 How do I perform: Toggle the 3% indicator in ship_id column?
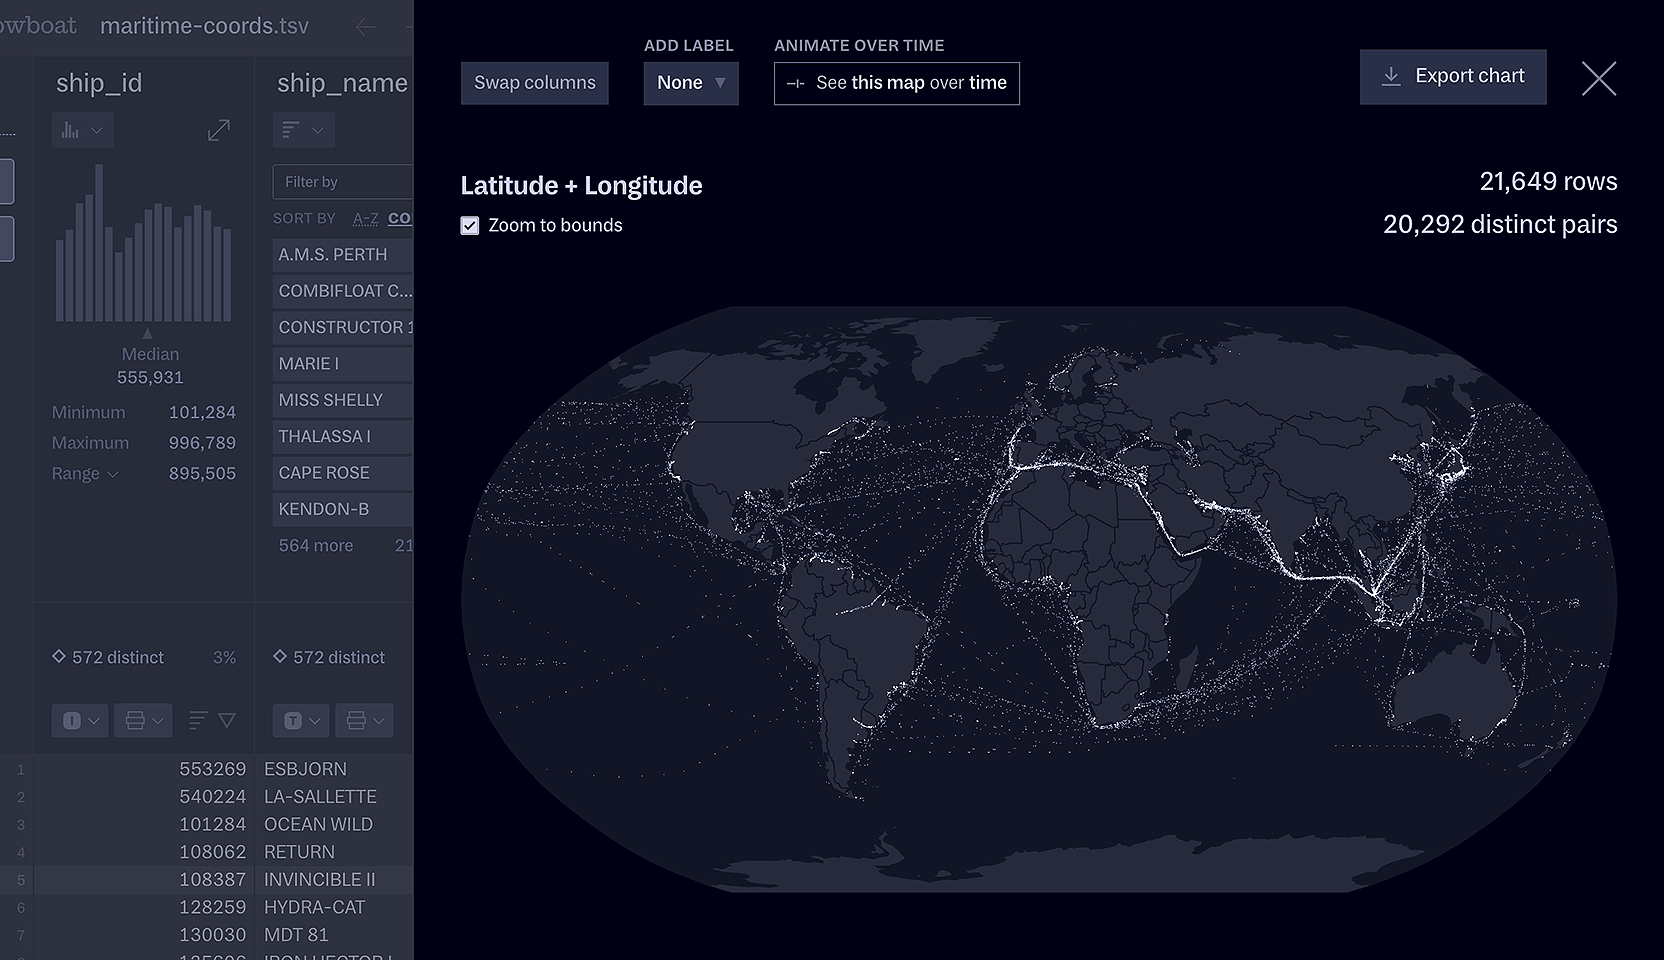coord(224,657)
